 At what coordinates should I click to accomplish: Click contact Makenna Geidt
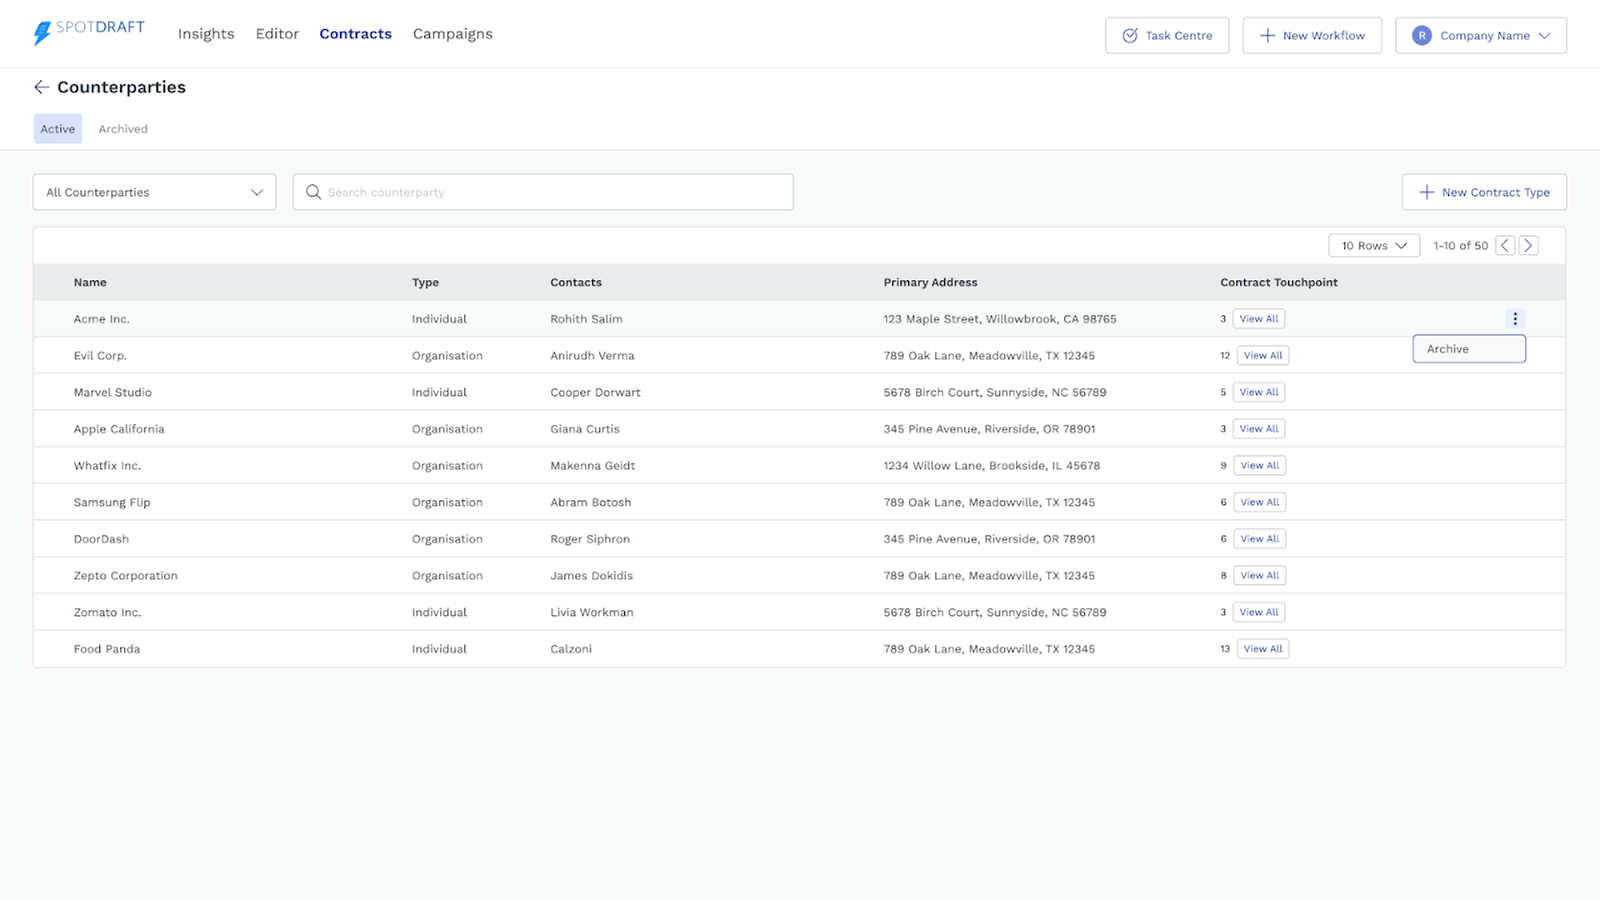[592, 465]
